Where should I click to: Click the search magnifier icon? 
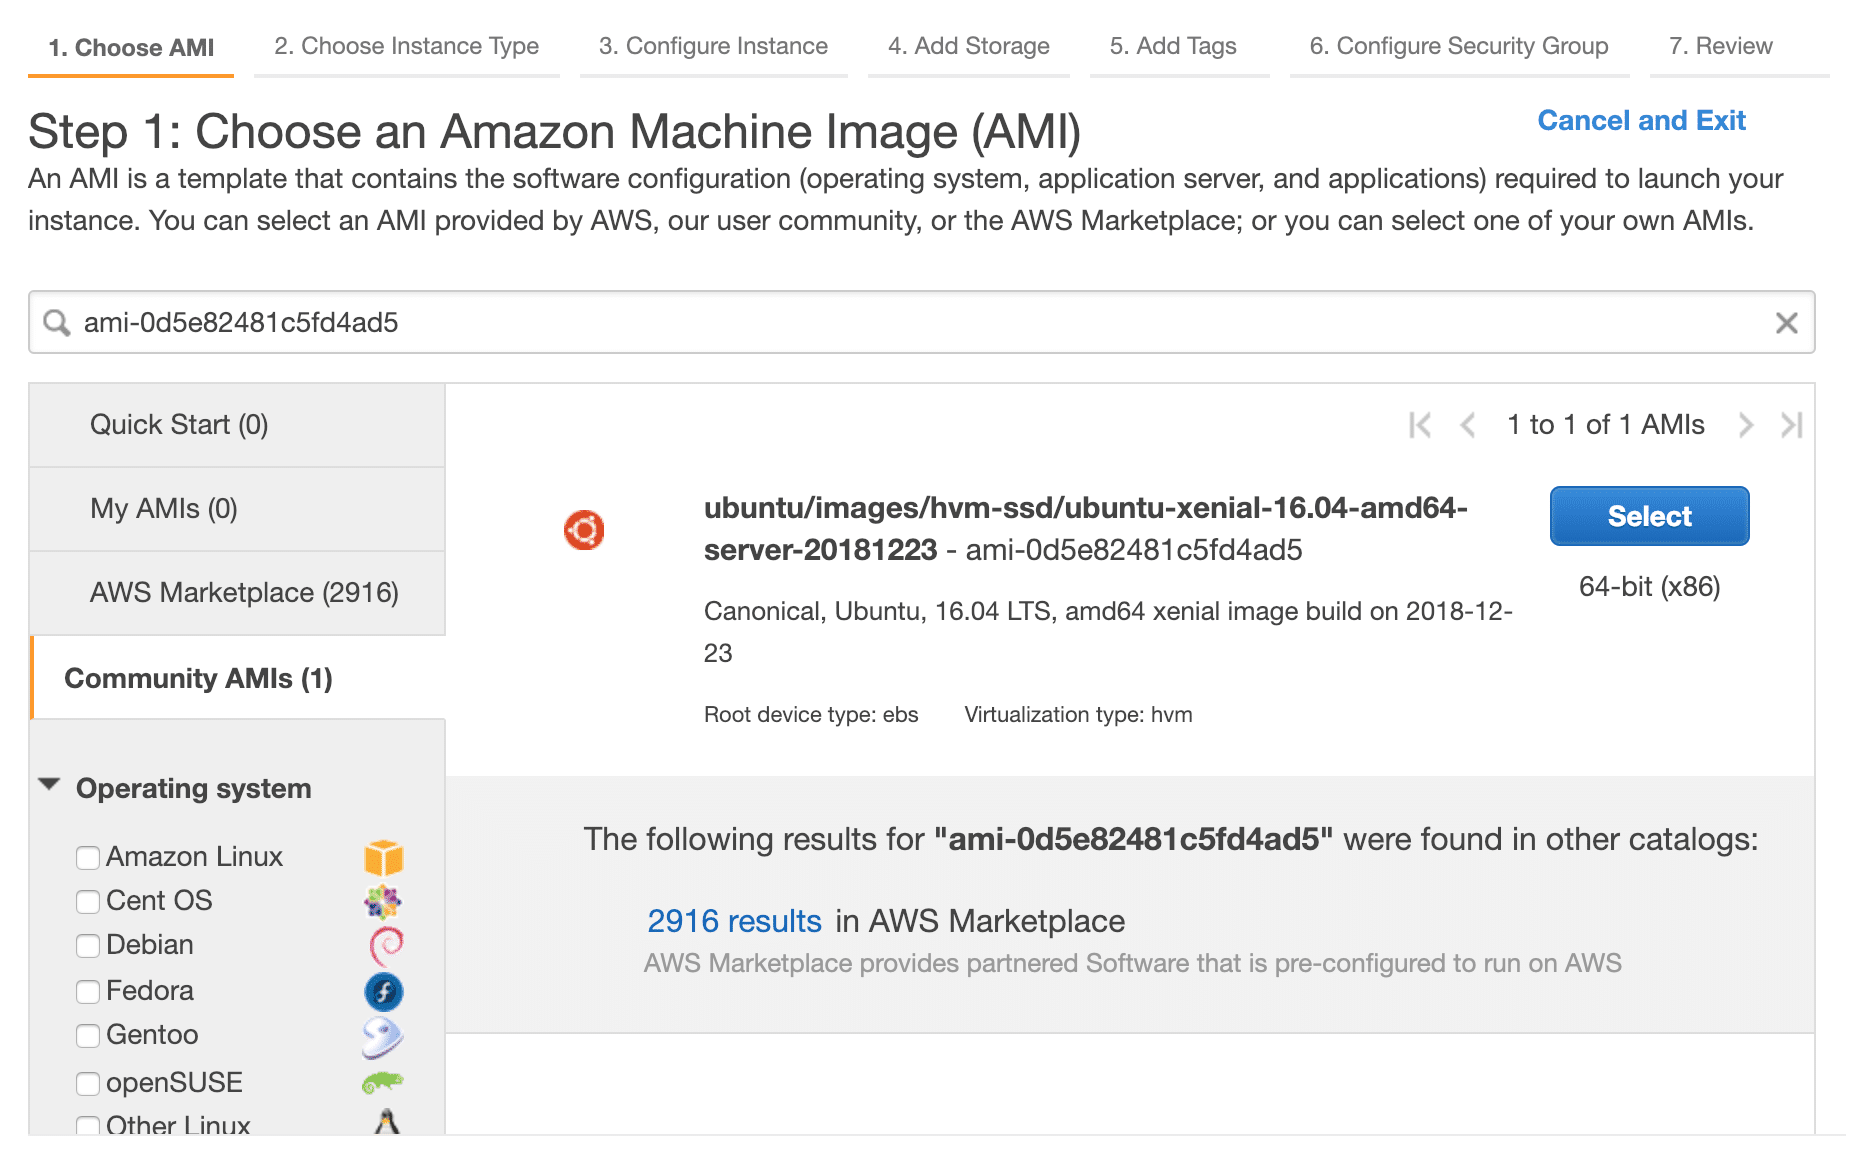[57, 323]
